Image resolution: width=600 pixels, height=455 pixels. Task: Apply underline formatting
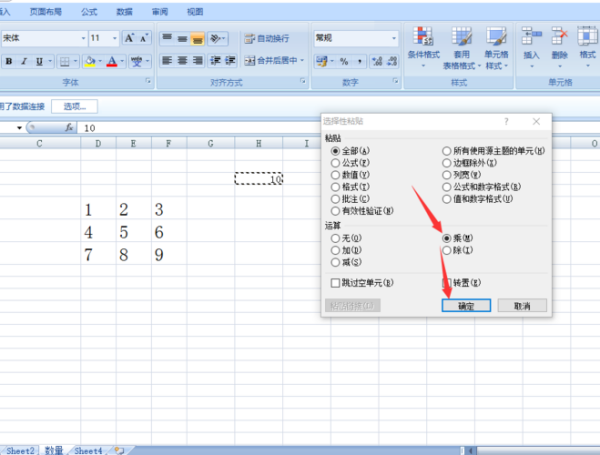(39, 61)
